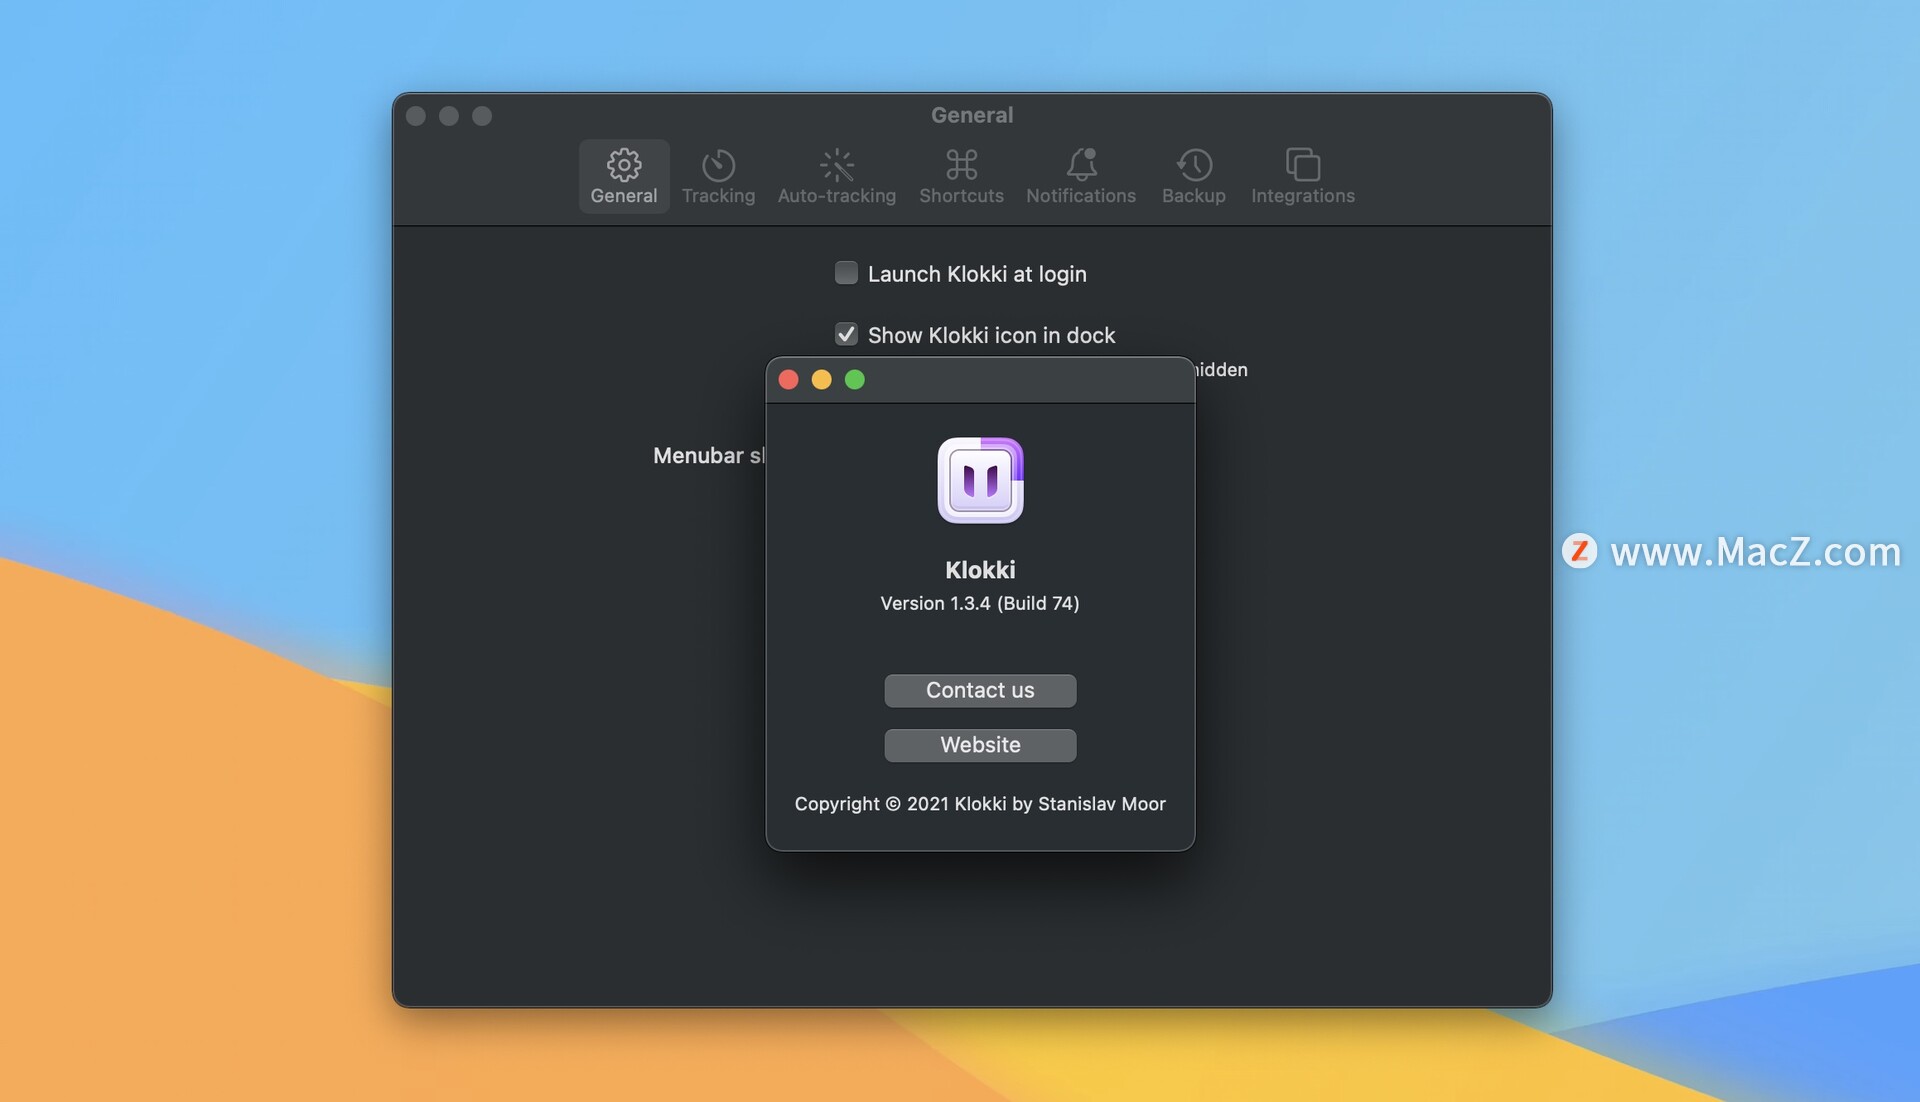1920x1102 pixels.
Task: Switch to the Integrations tab
Action: (x=1302, y=176)
